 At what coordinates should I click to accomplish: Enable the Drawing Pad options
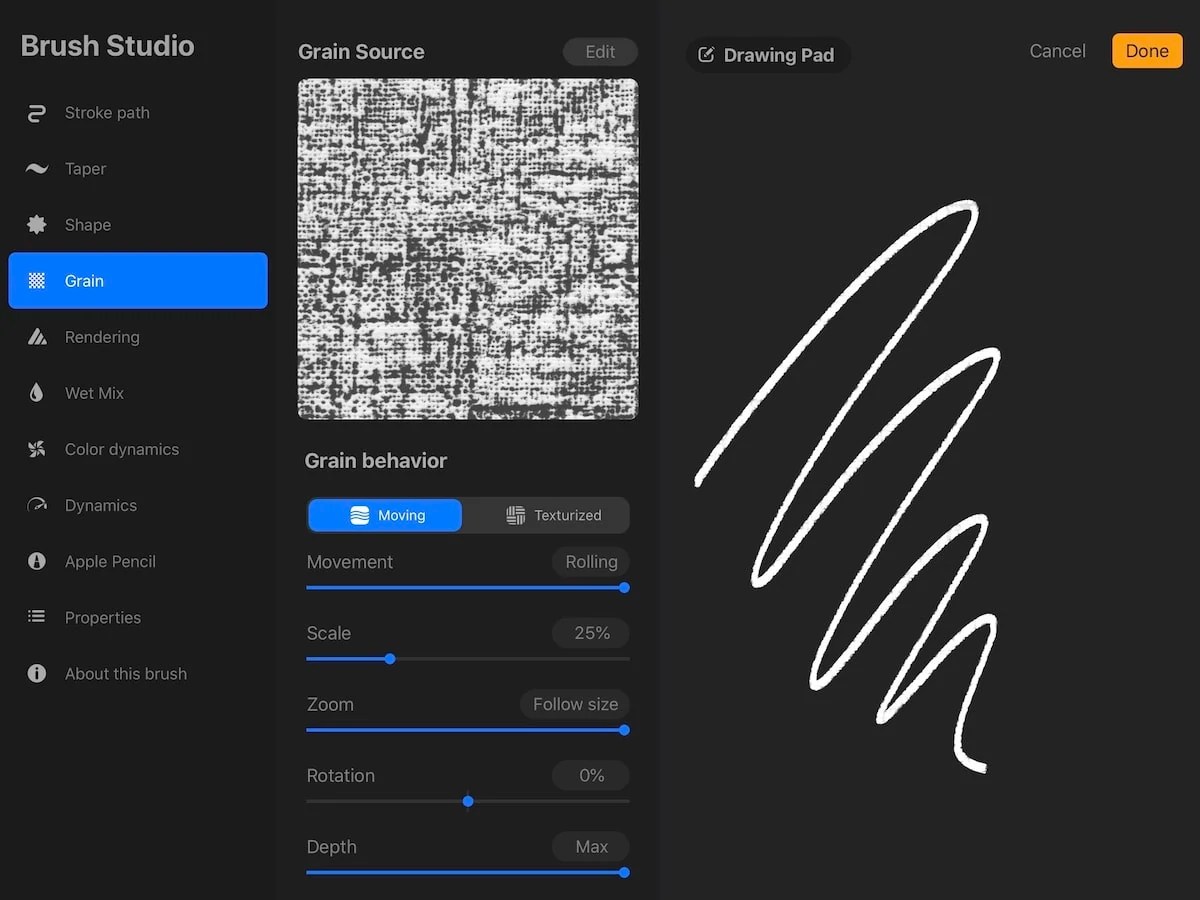[x=767, y=55]
